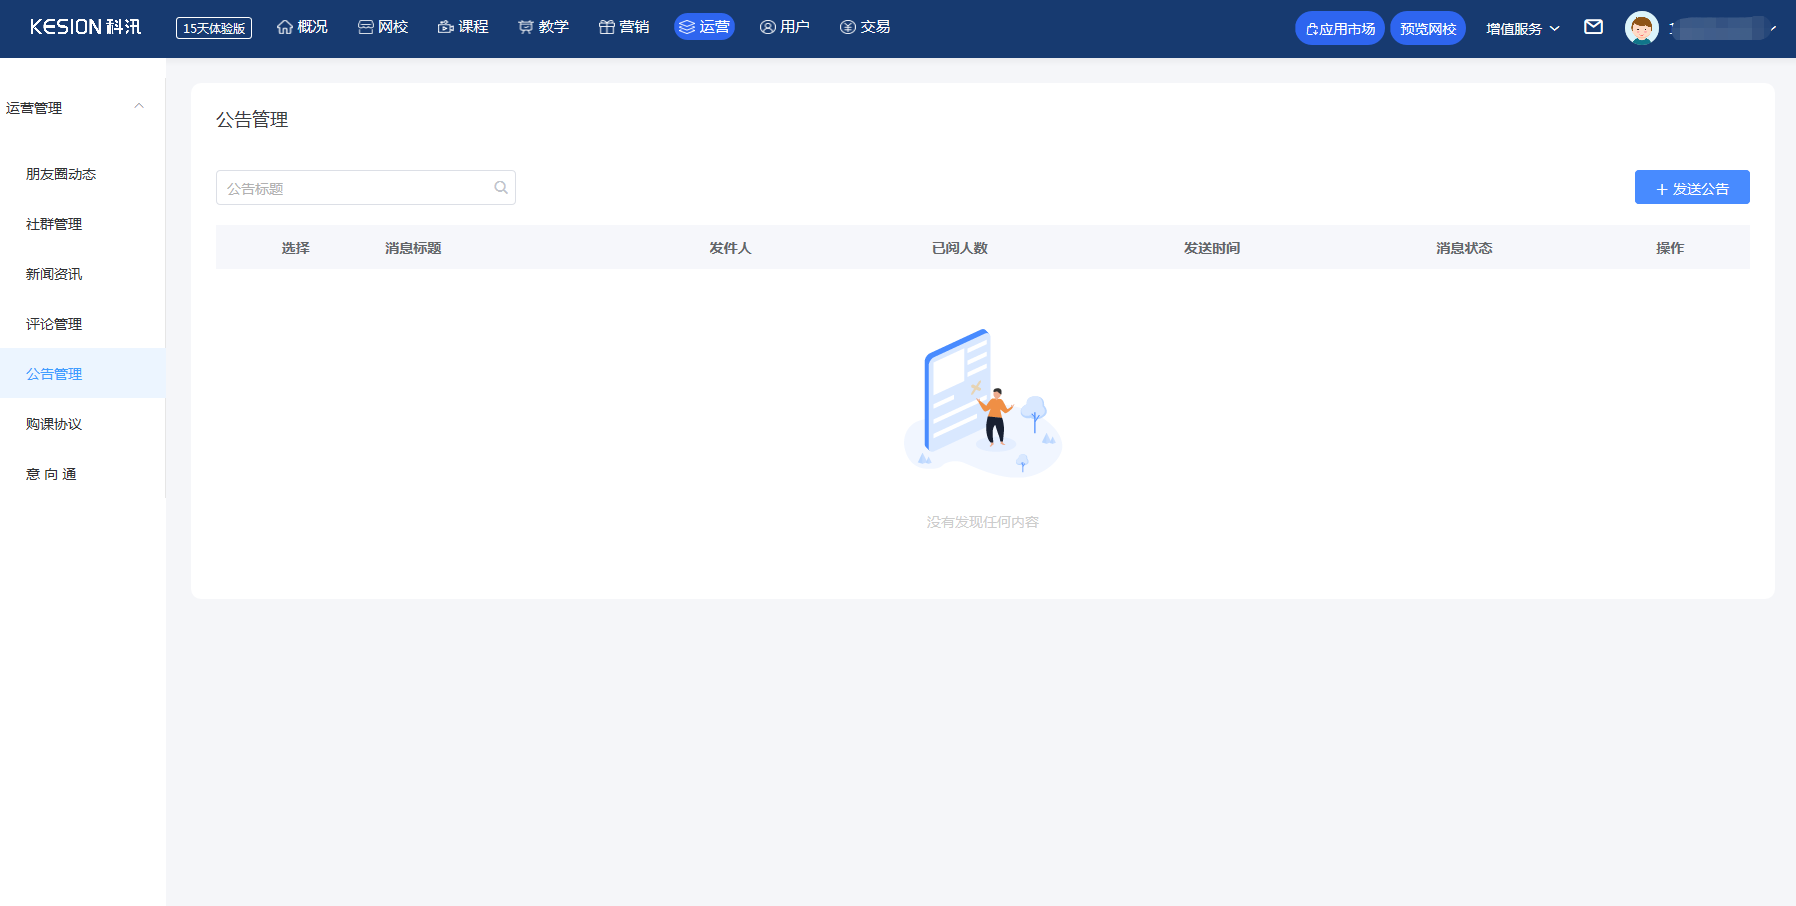Collapse the 运营管理 sidebar group
The width and height of the screenshot is (1796, 906).
(139, 106)
